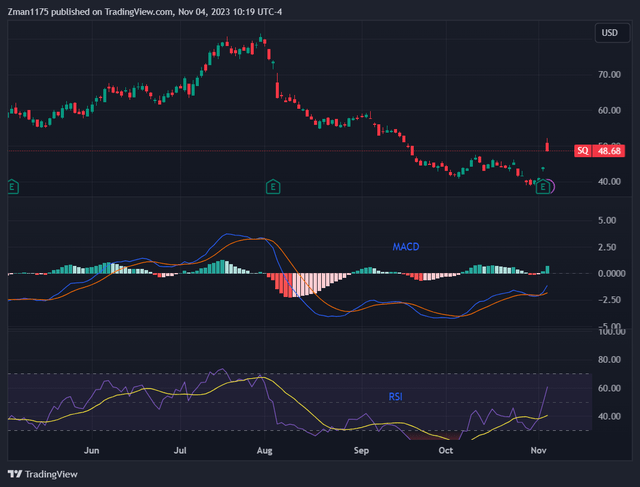Click the blue RSI indicator label

pos(397,397)
